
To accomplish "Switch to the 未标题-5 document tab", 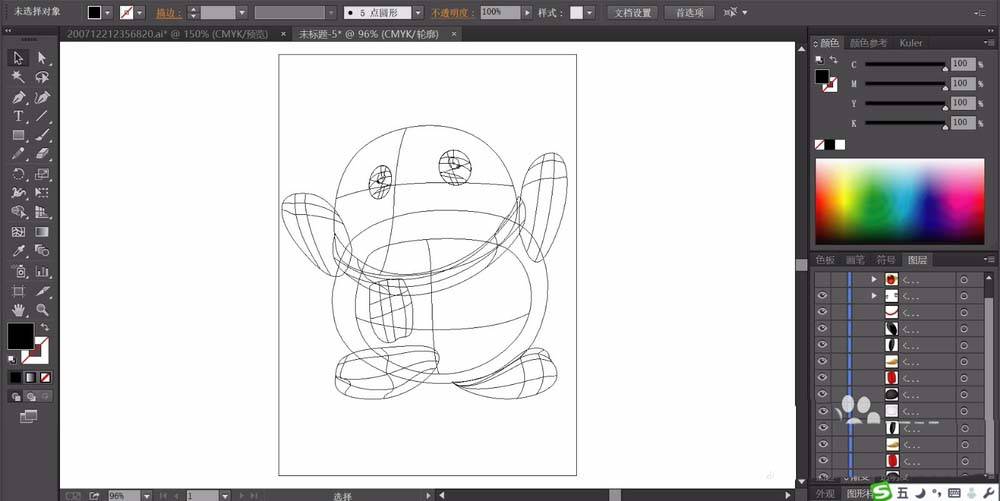I will (x=369, y=34).
